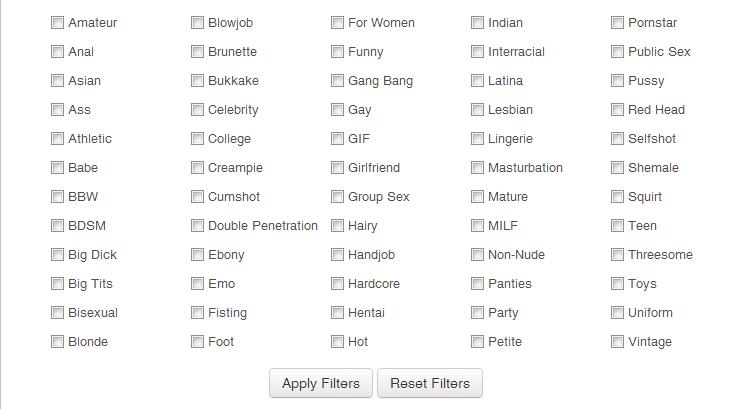Tick the Blonde filter box
The image size is (751, 409).
point(57,342)
